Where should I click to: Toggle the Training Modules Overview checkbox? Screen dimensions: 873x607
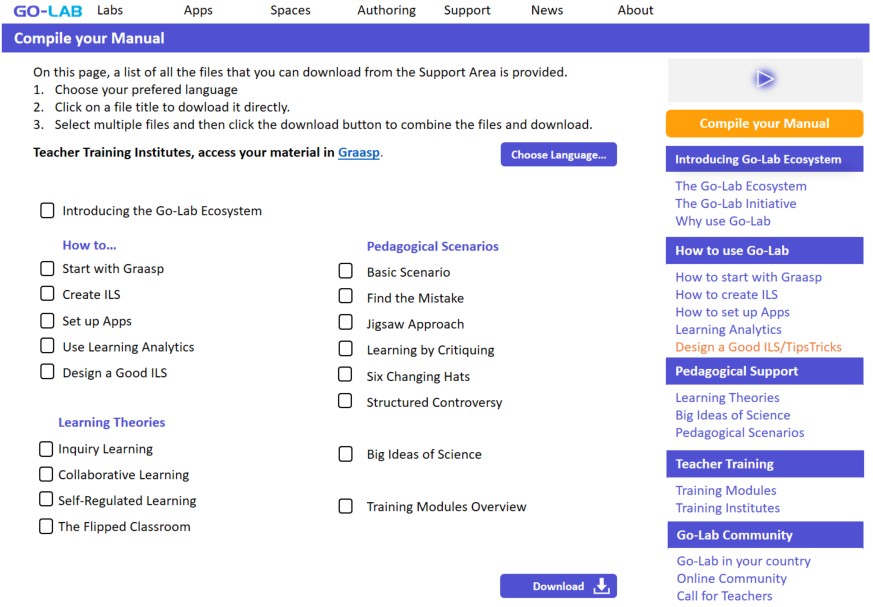346,506
